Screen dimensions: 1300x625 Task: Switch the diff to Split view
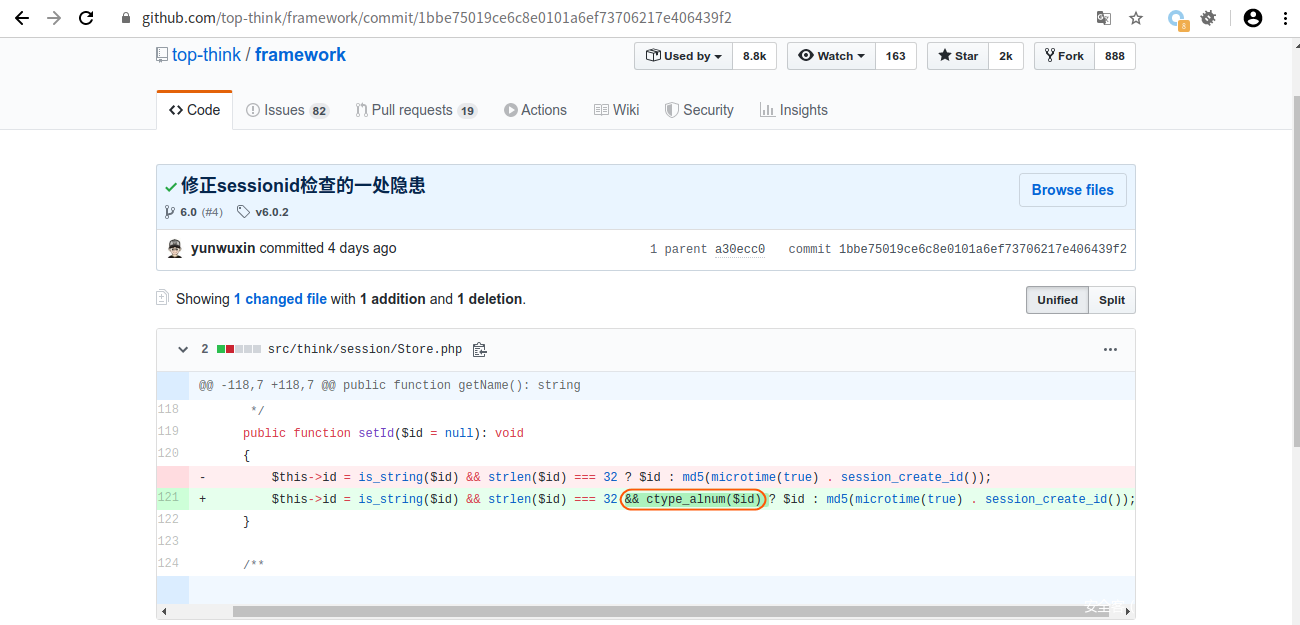pos(1112,300)
